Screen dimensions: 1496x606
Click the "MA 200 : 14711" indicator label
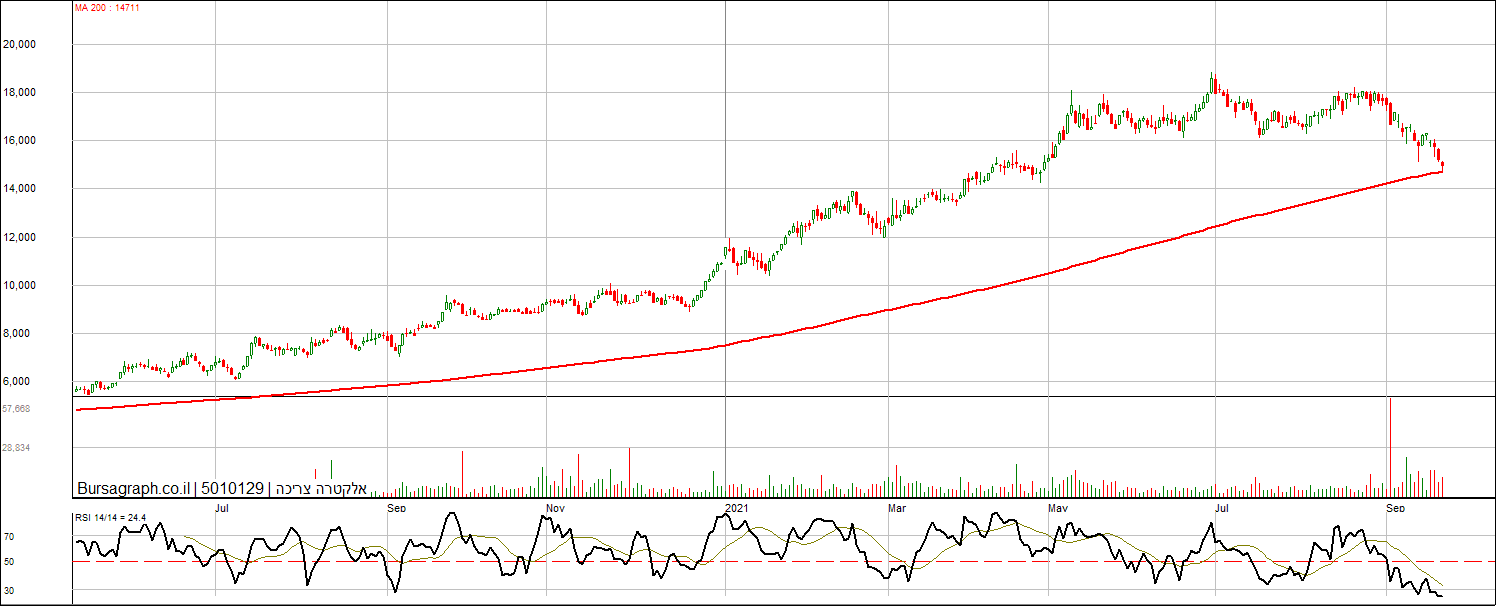[x=107, y=7]
